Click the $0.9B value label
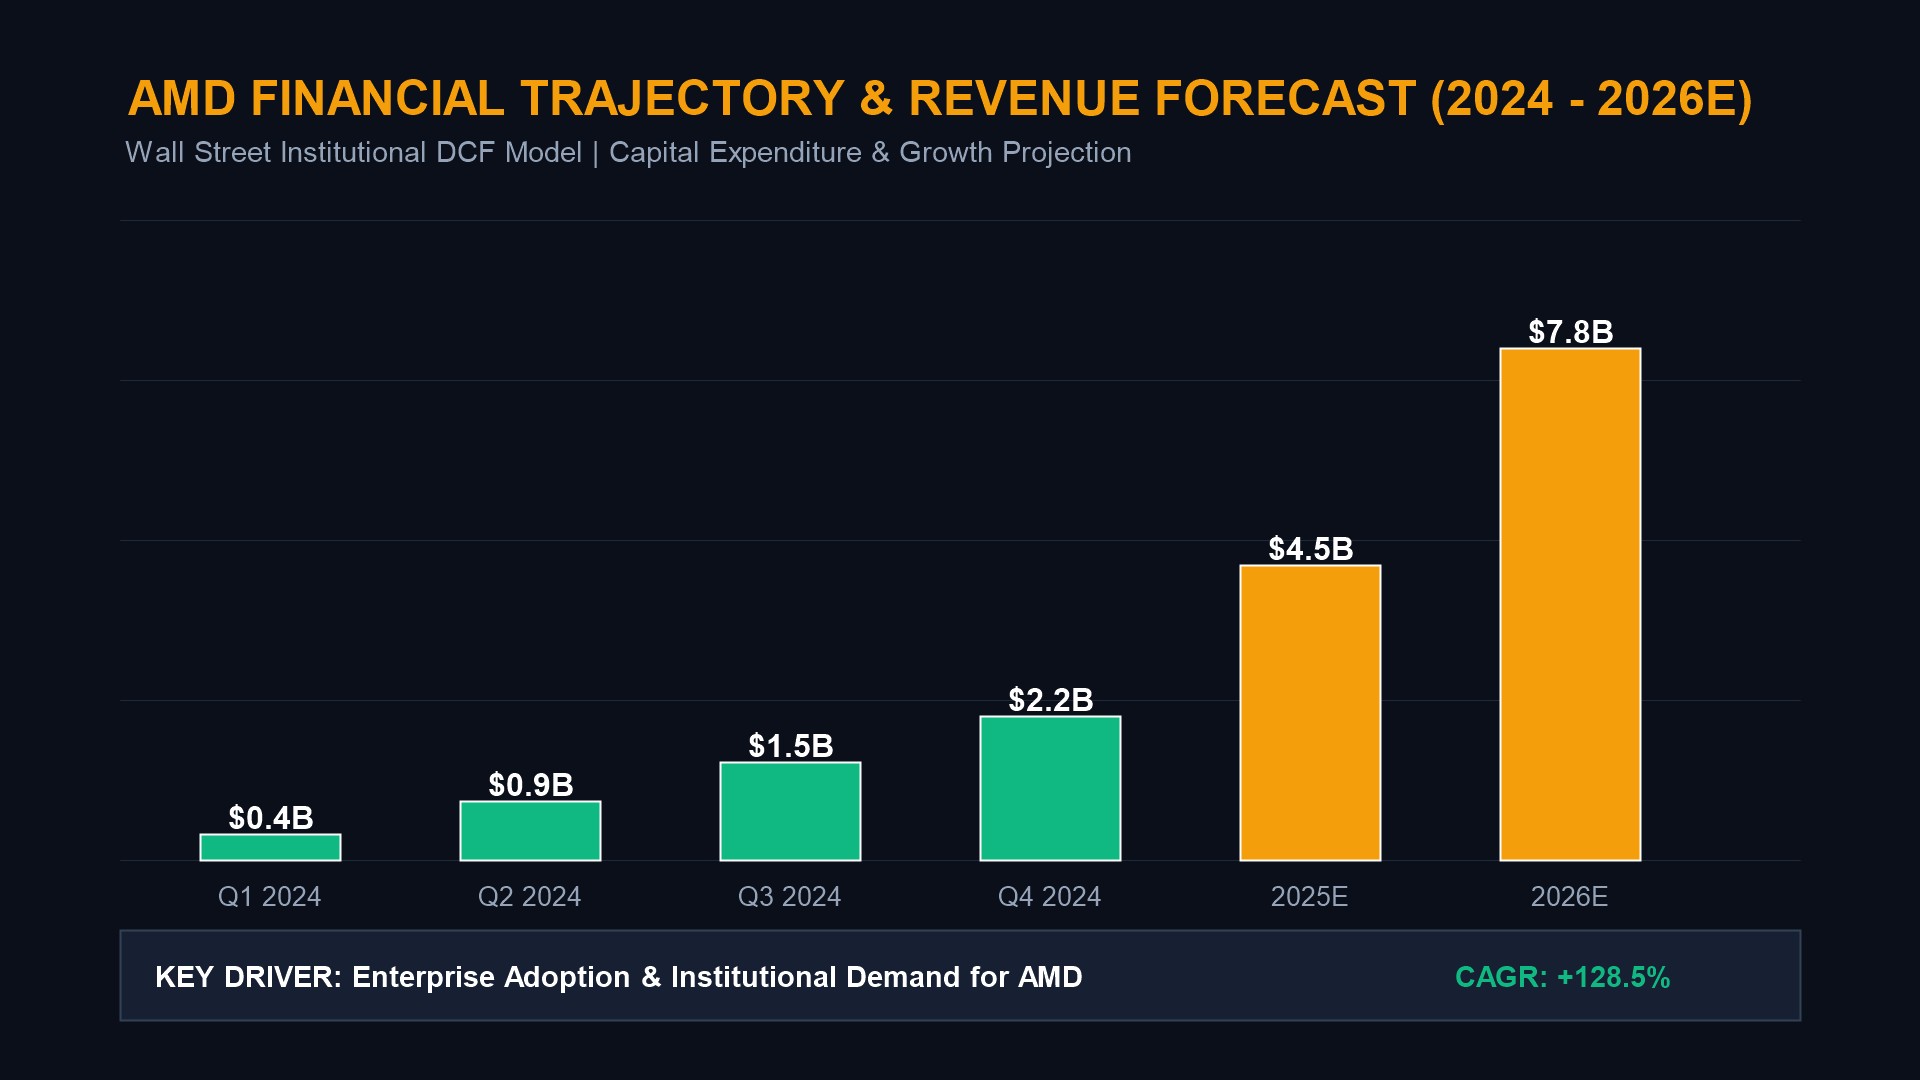This screenshot has width=1920, height=1080. click(531, 785)
